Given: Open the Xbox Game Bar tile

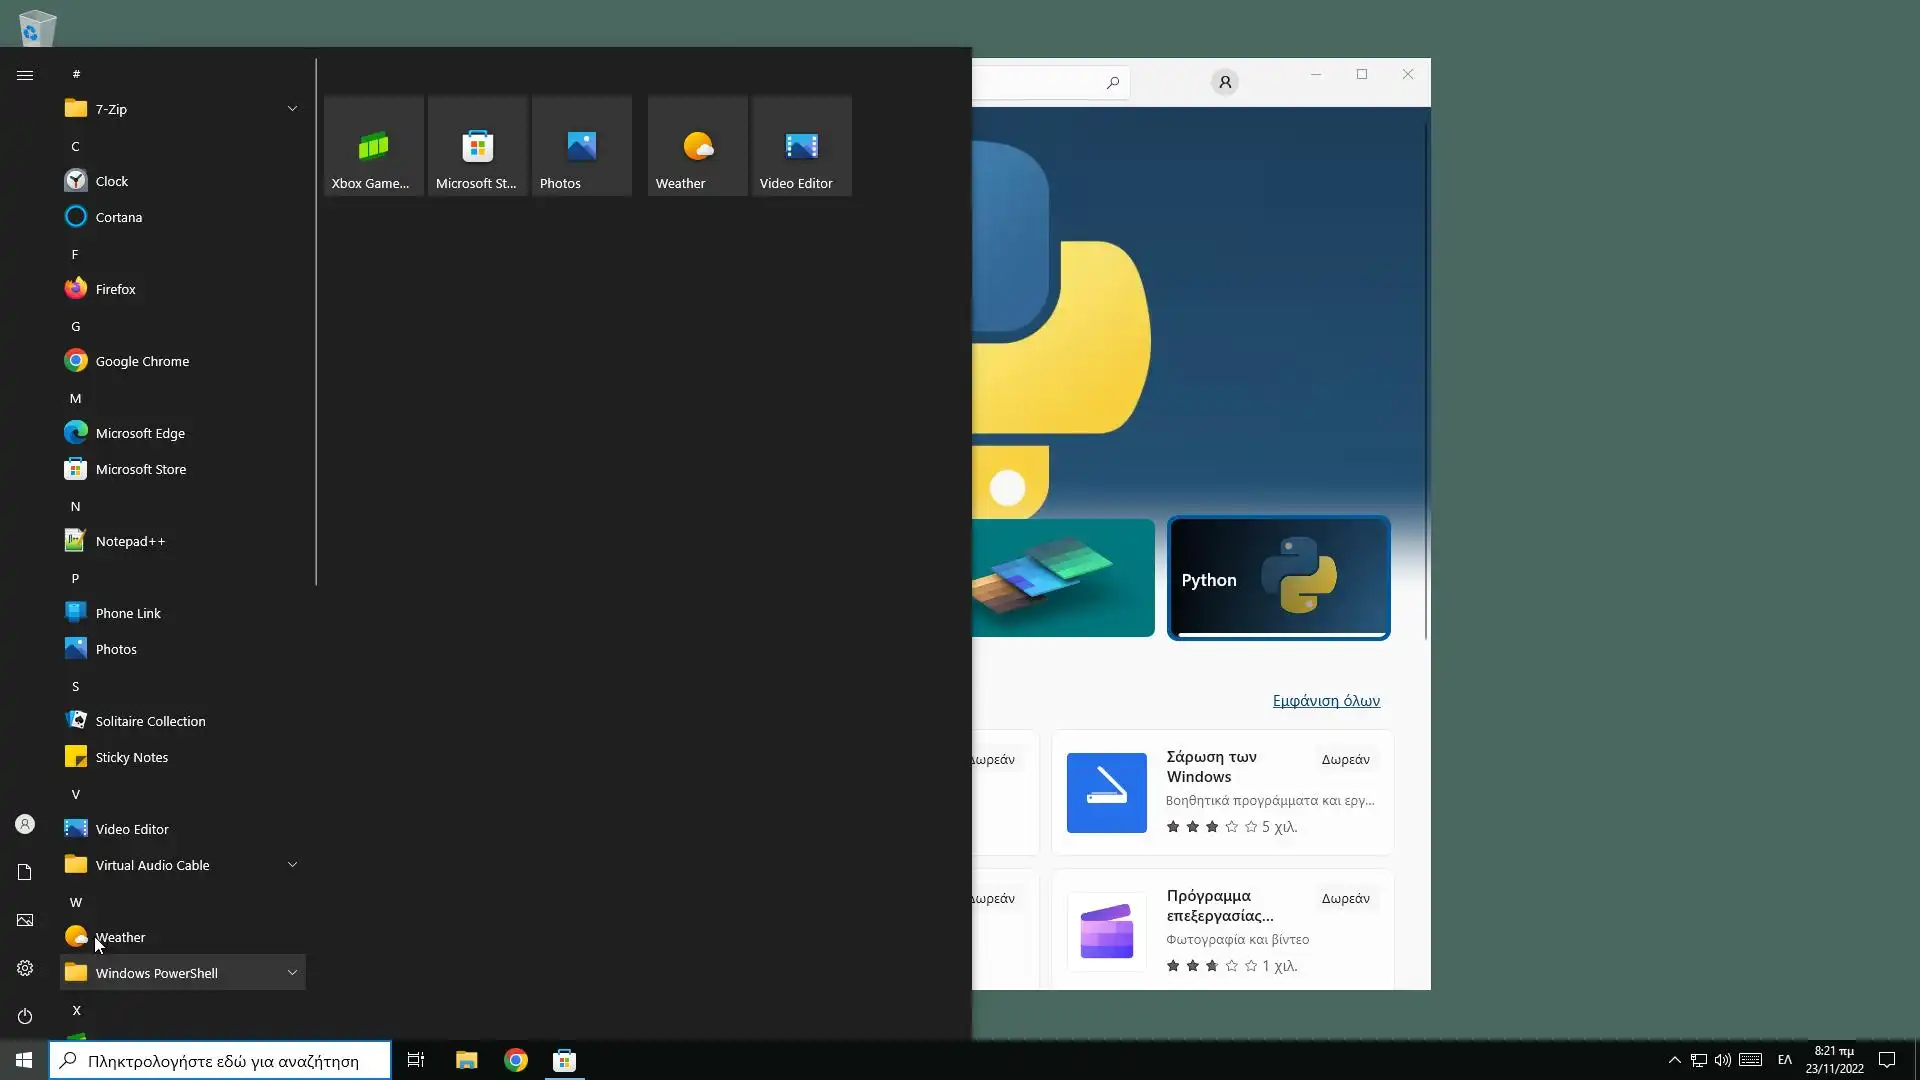Looking at the screenshot, I should (373, 147).
